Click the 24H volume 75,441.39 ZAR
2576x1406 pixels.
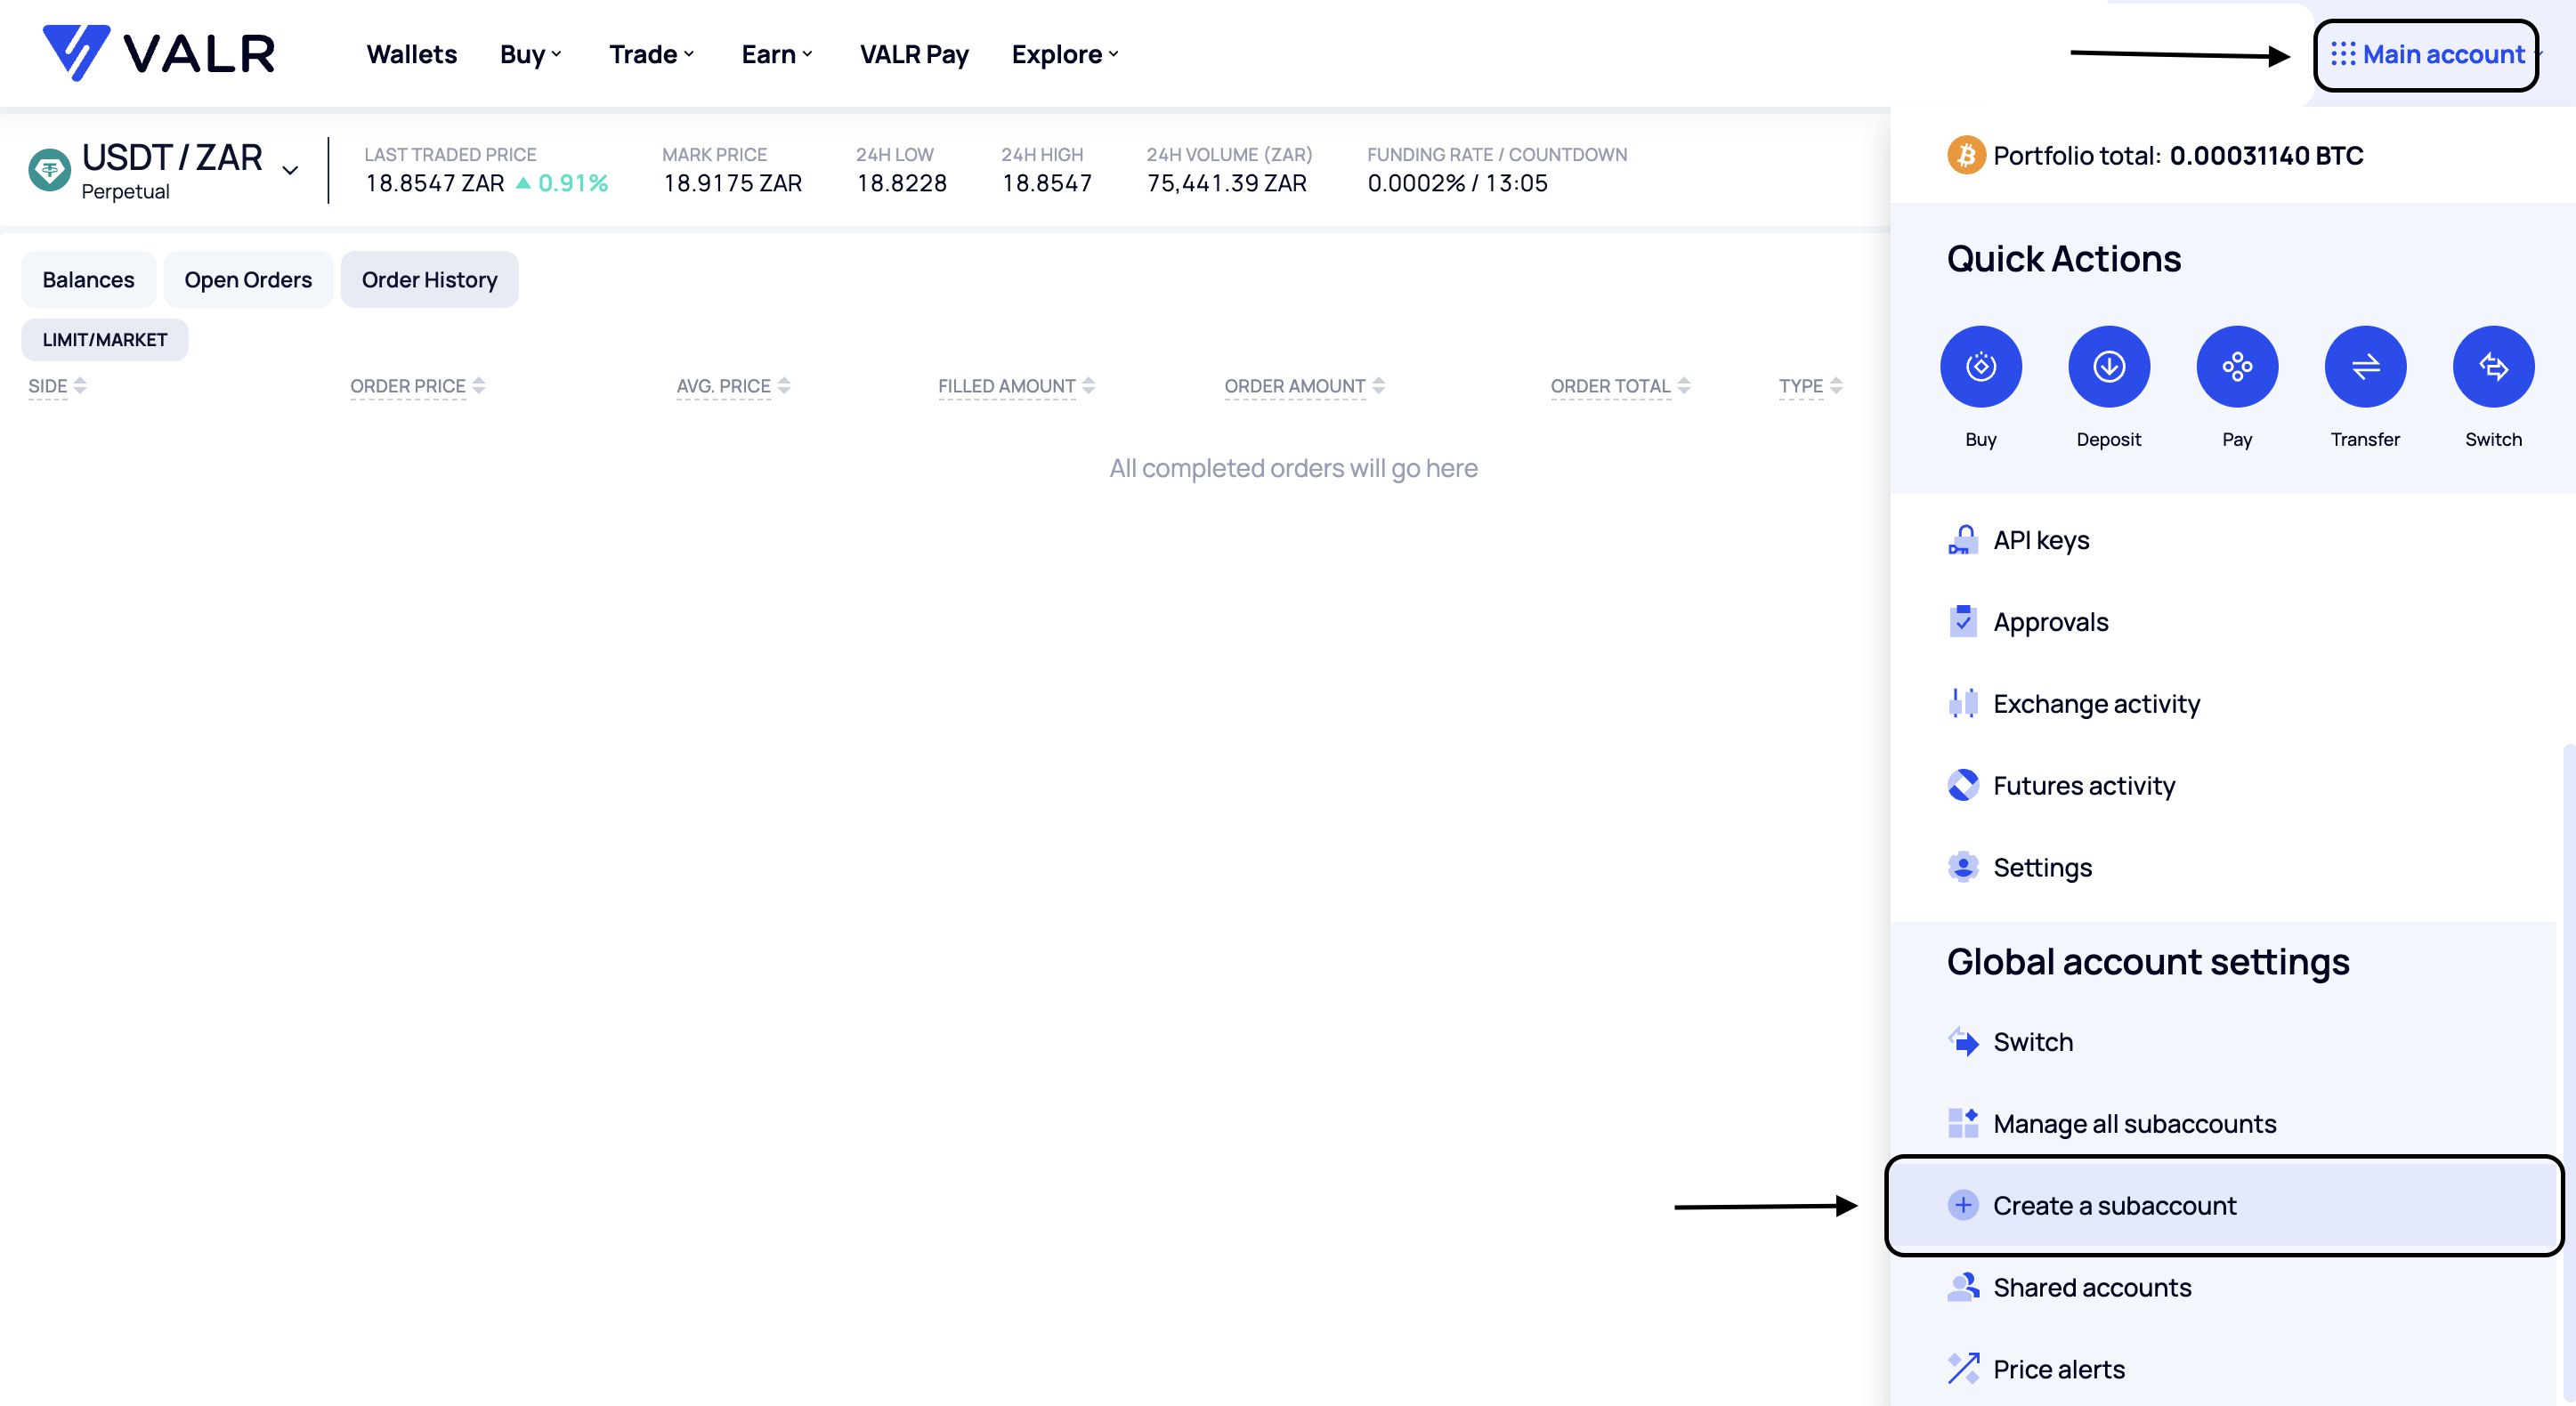click(x=1227, y=183)
